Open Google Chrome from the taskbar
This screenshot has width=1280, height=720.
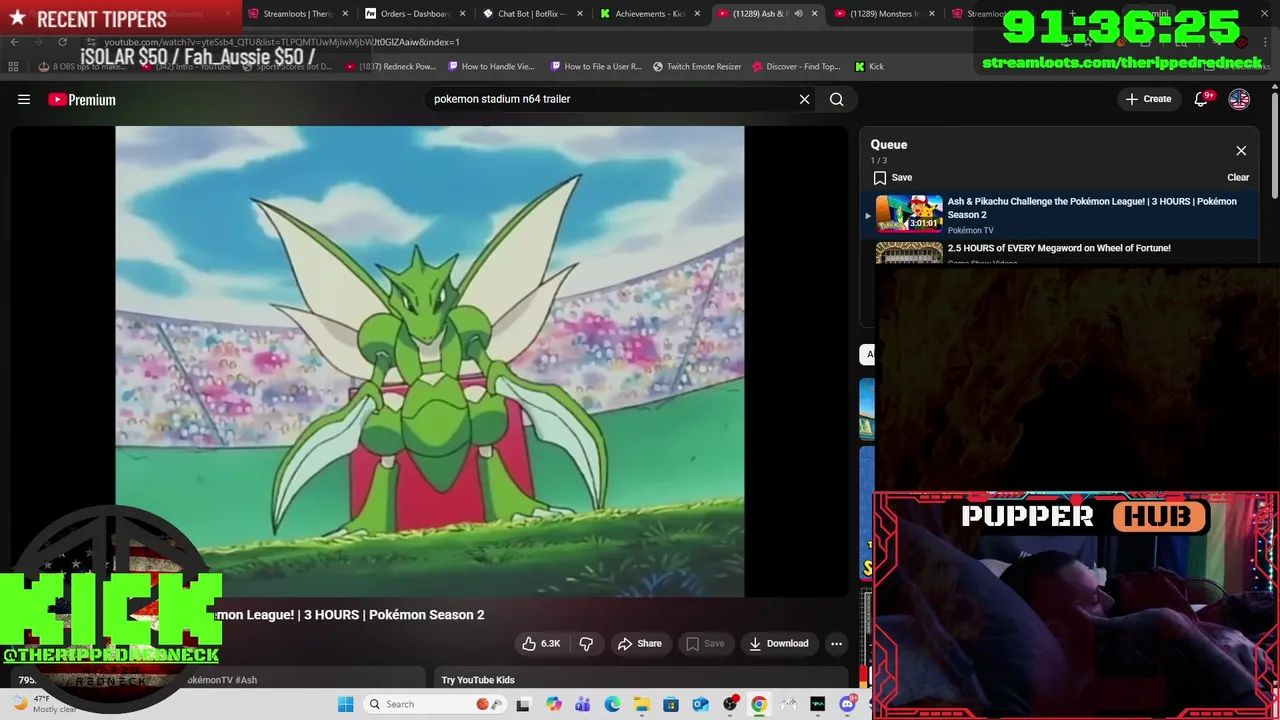coord(759,704)
